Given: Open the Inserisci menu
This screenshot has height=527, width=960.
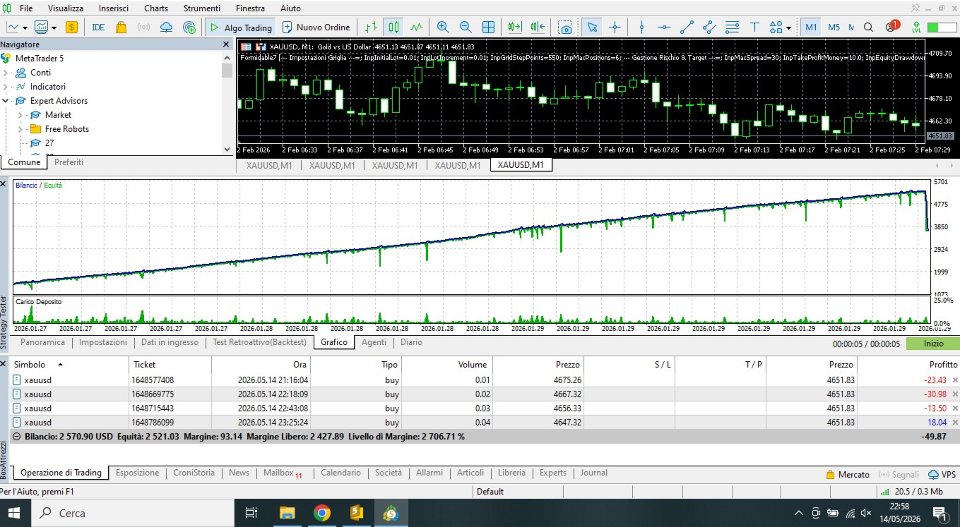Looking at the screenshot, I should coord(114,8).
